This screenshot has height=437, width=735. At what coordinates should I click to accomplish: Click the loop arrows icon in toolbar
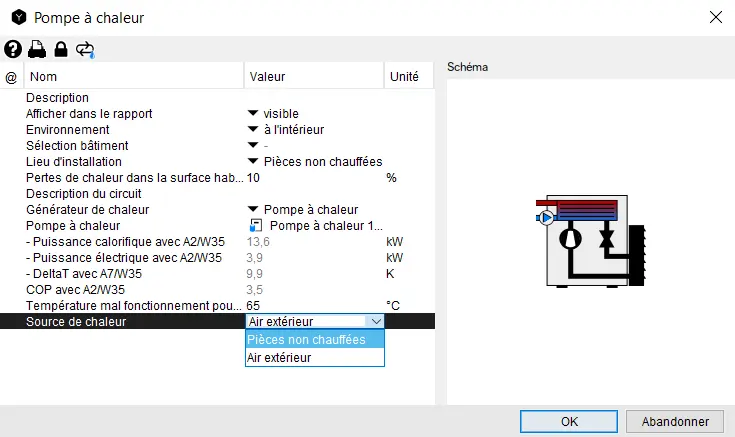tap(85, 49)
